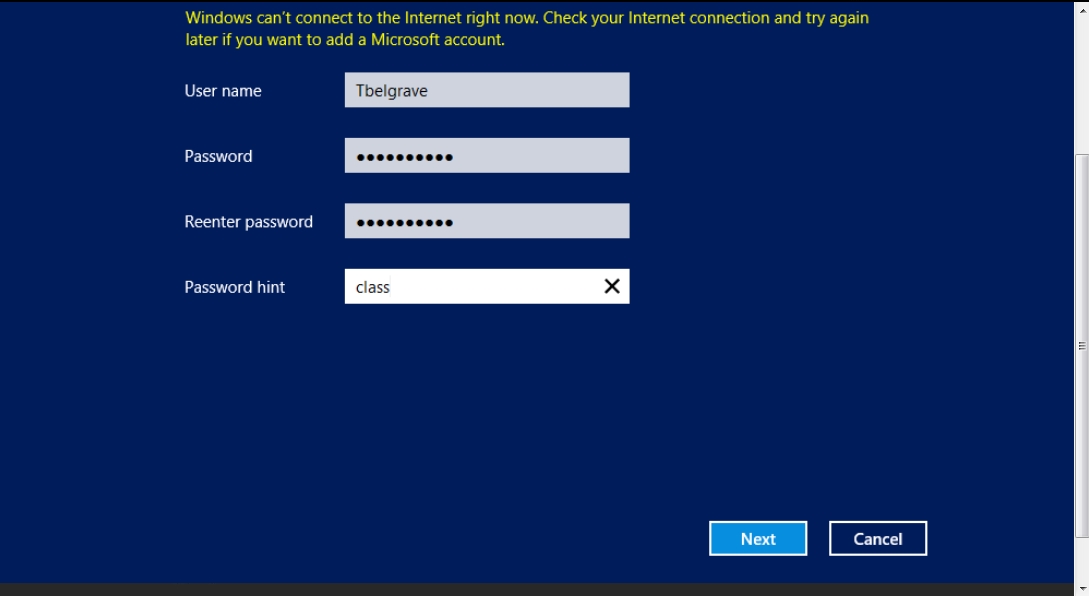
Task: Click the Next button
Action: [758, 538]
